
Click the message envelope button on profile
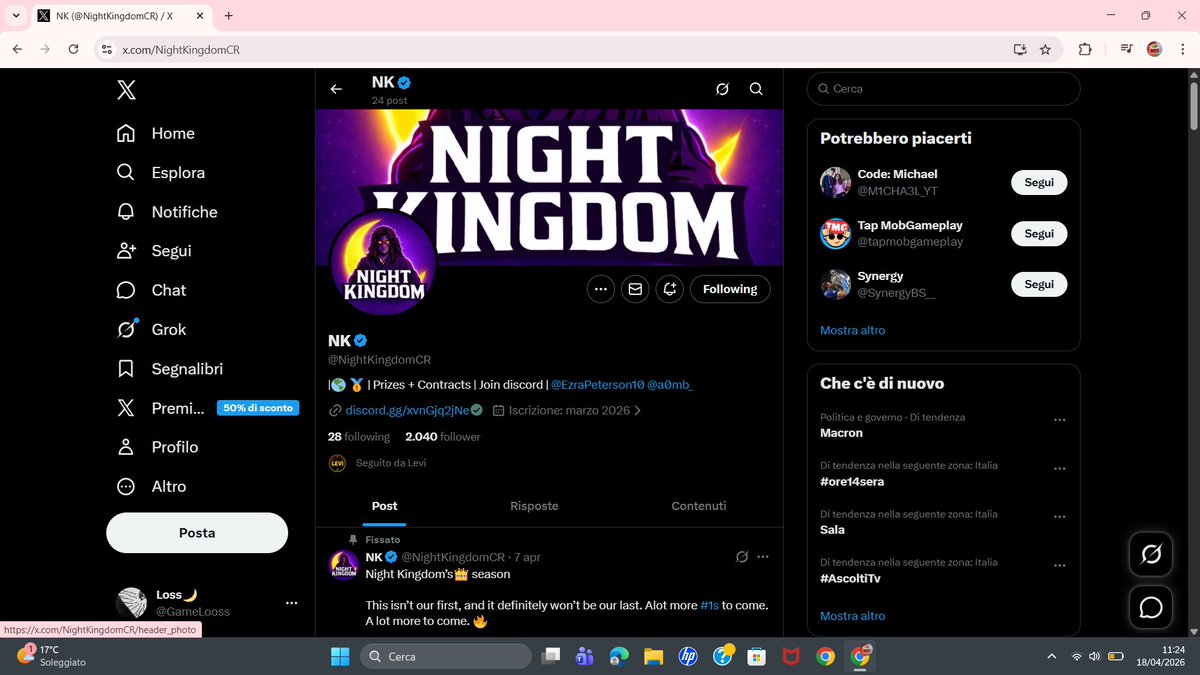click(x=634, y=289)
